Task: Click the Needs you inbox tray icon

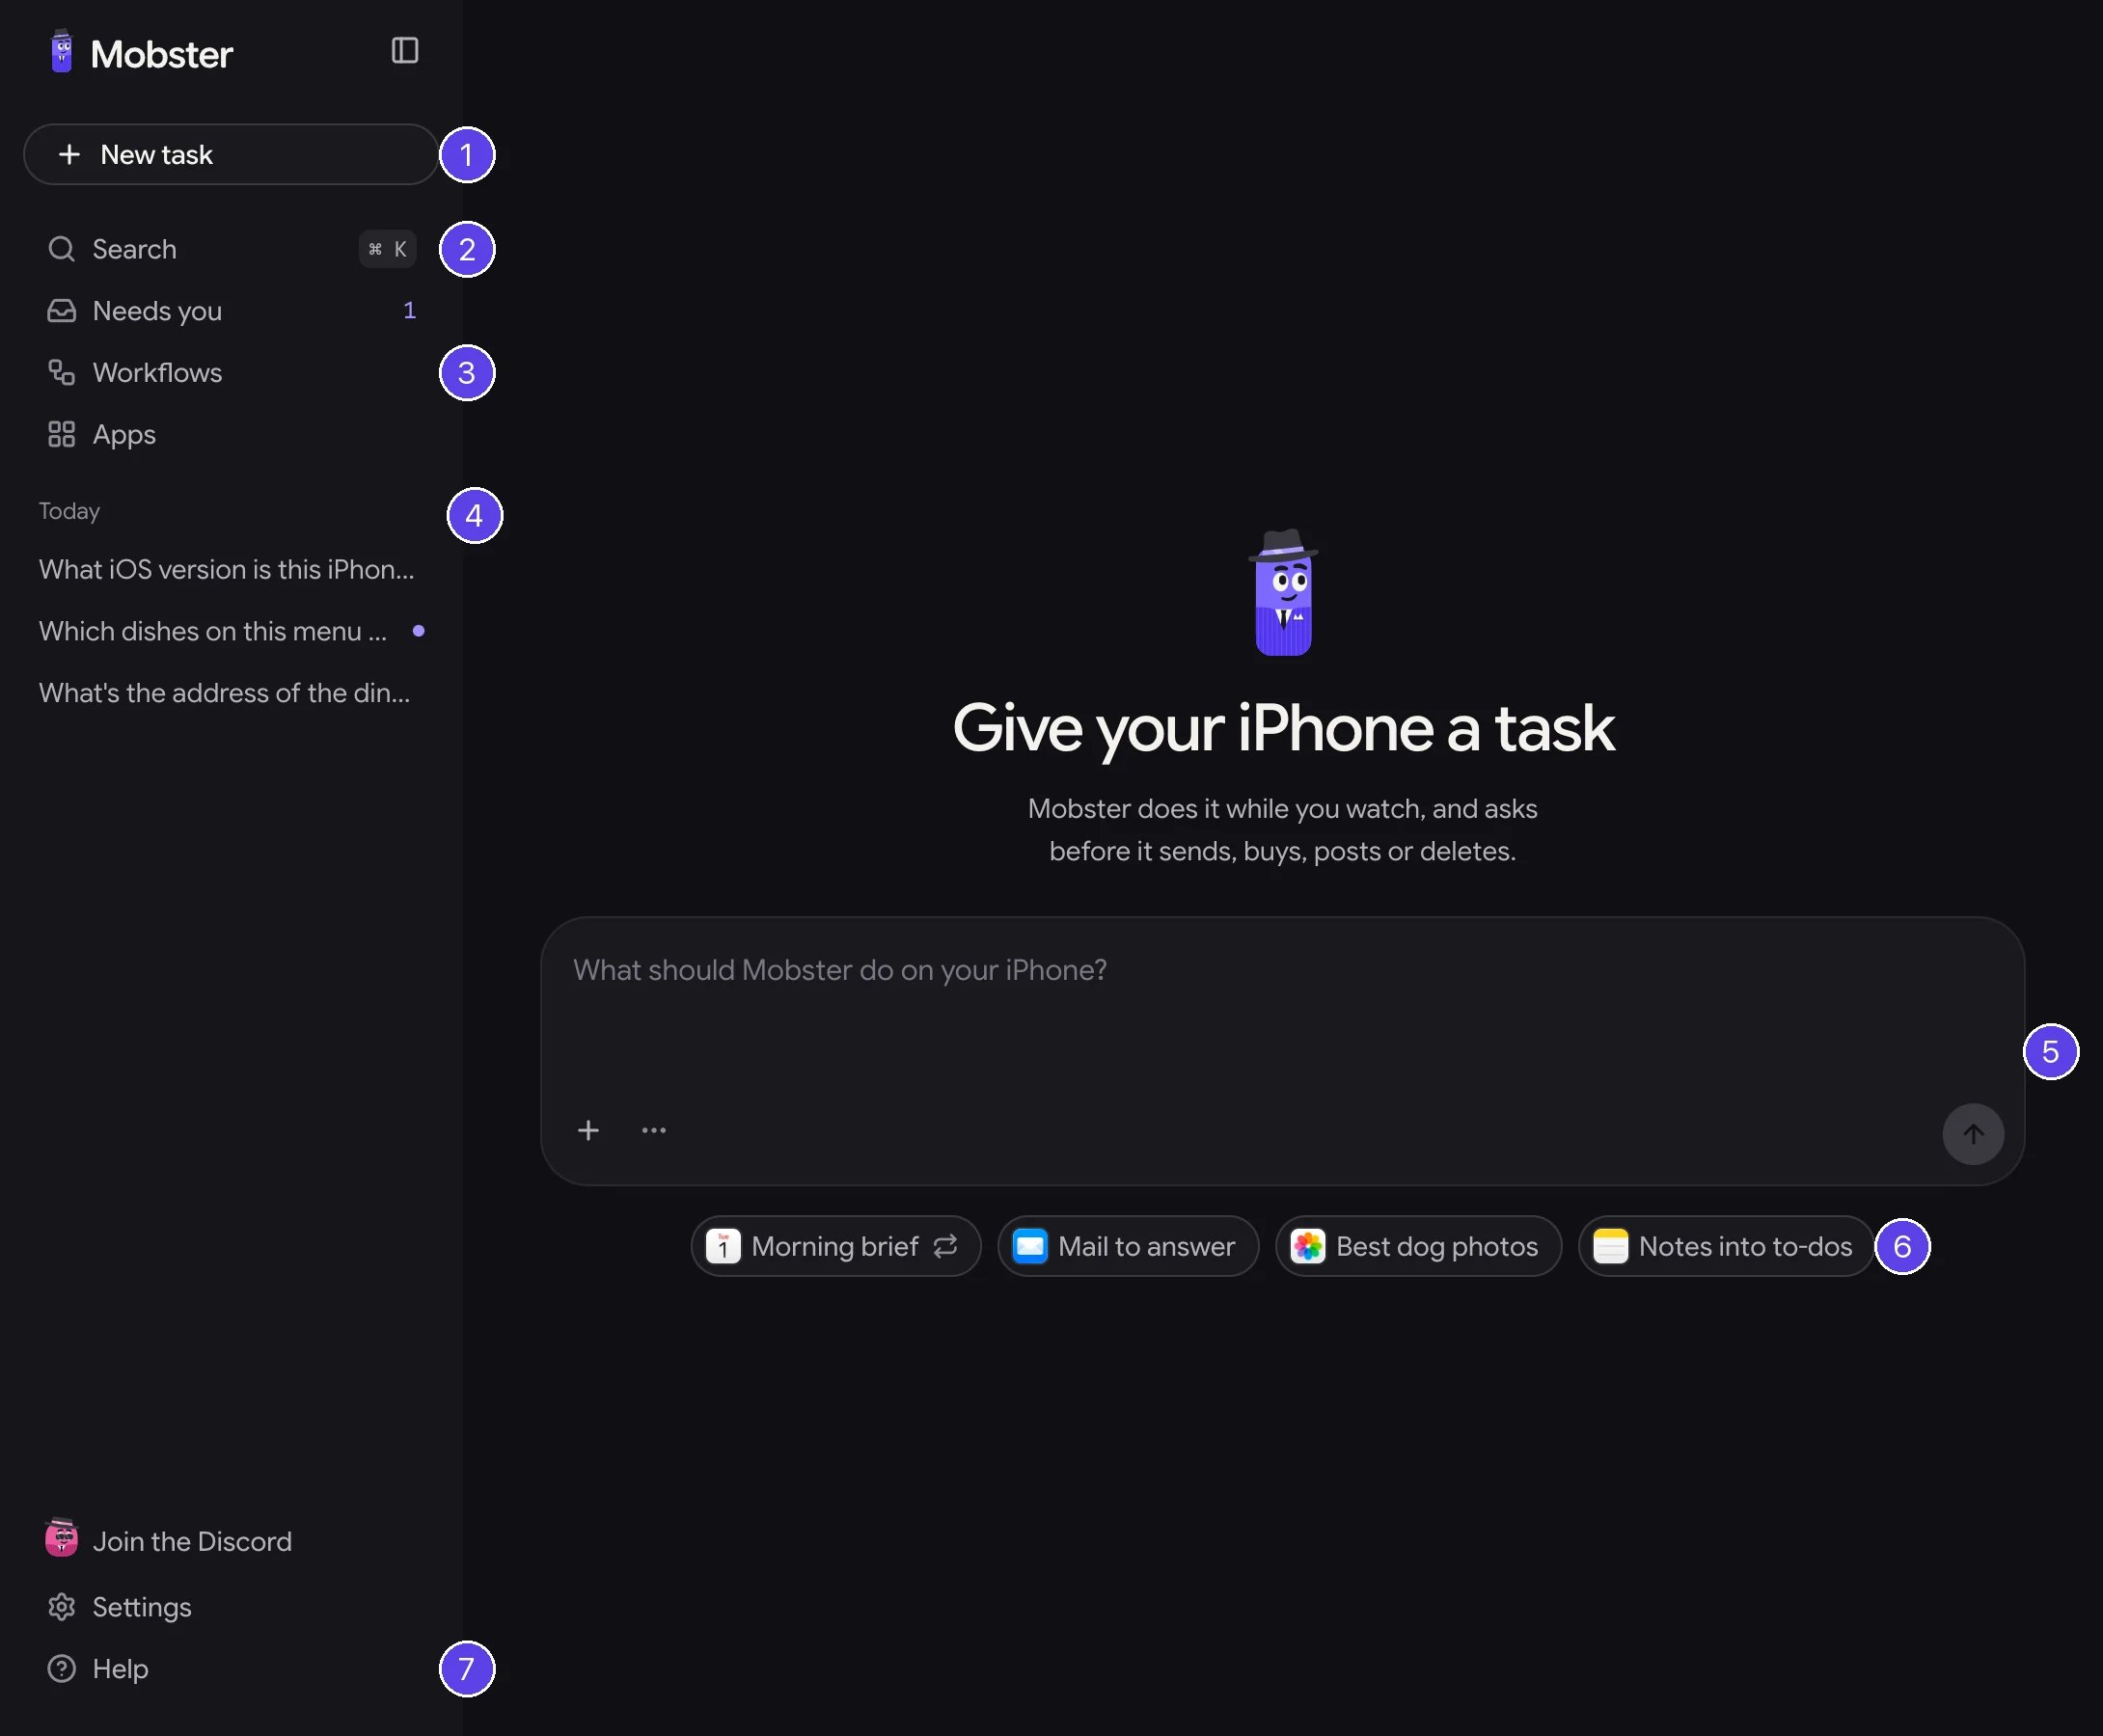Action: pyautogui.click(x=61, y=311)
